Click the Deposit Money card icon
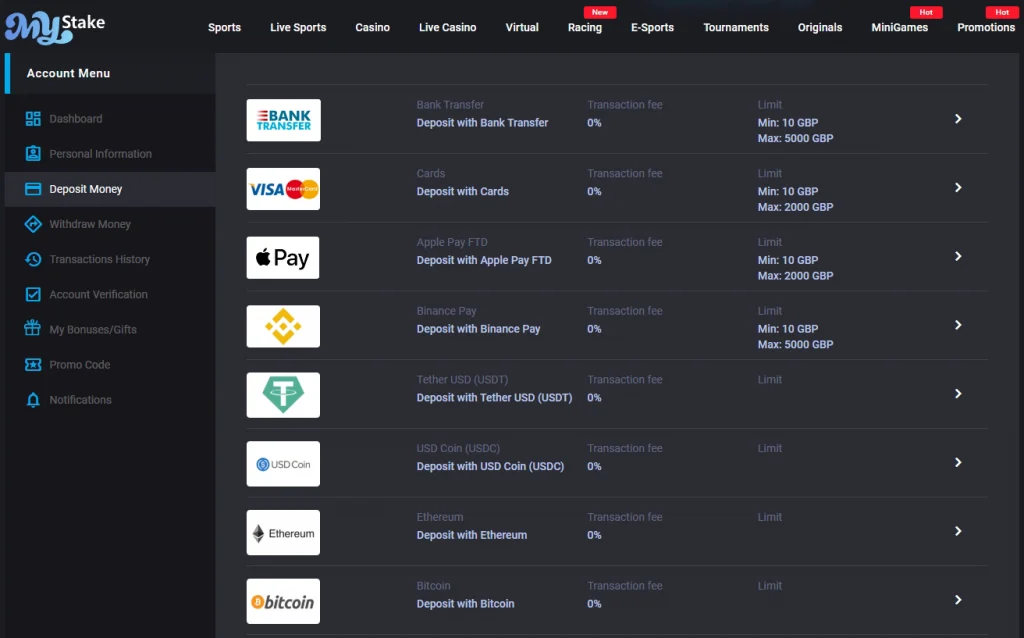This screenshot has width=1024, height=638. point(33,189)
